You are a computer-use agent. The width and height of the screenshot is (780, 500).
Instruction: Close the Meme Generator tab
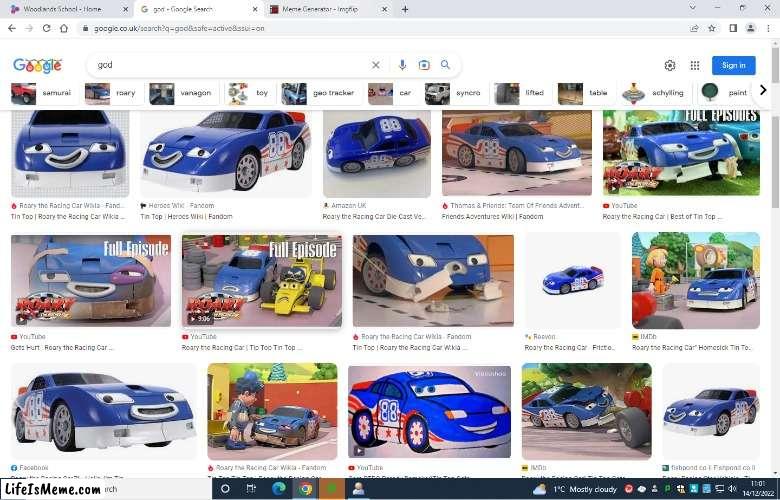pos(385,9)
